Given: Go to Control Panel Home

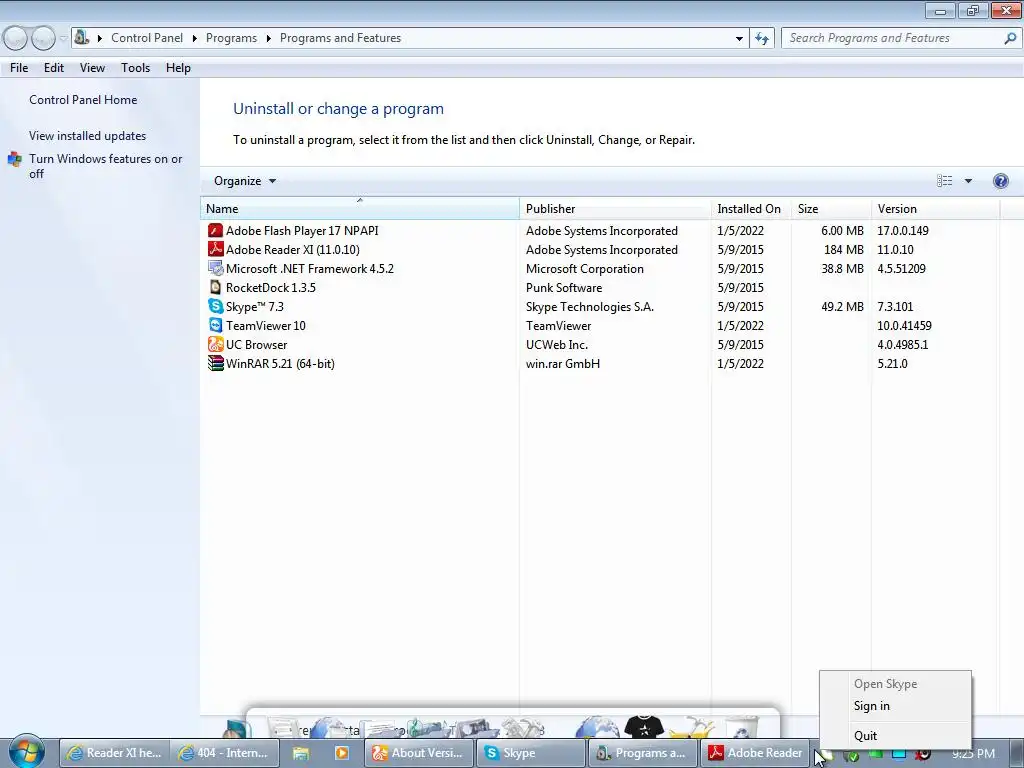Looking at the screenshot, I should [83, 100].
